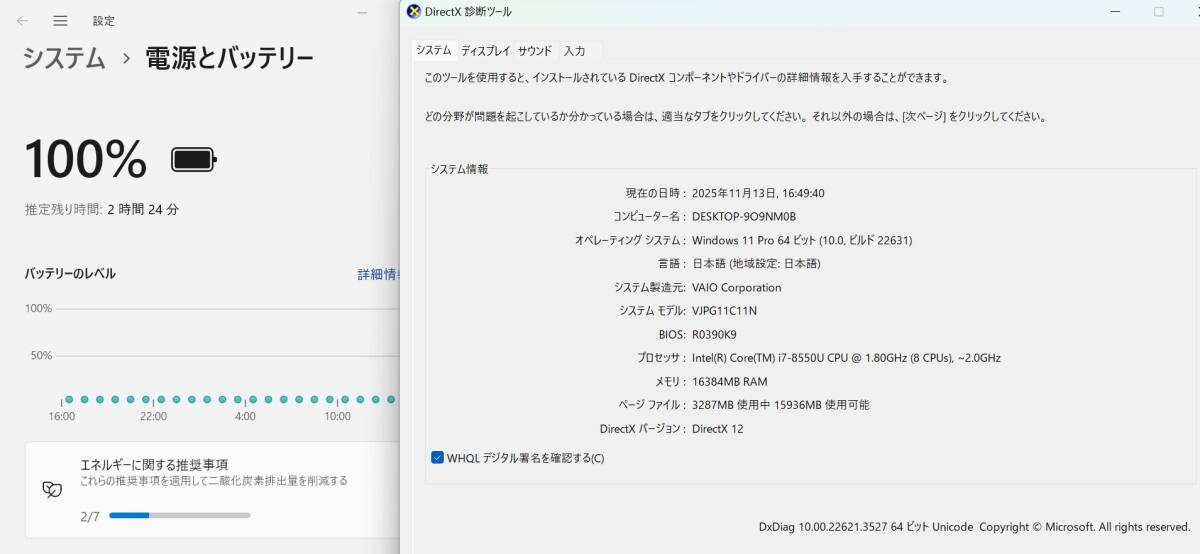Click the システム情報 group label
The image size is (1200, 554).
460,170
